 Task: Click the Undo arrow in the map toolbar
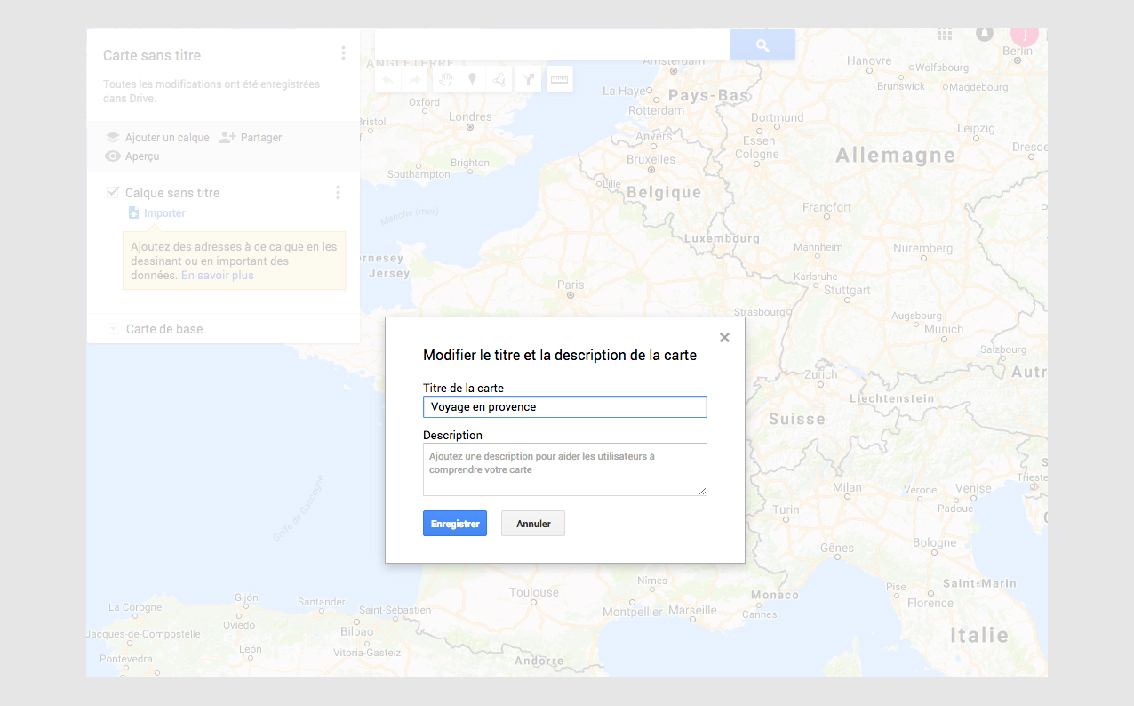388,80
